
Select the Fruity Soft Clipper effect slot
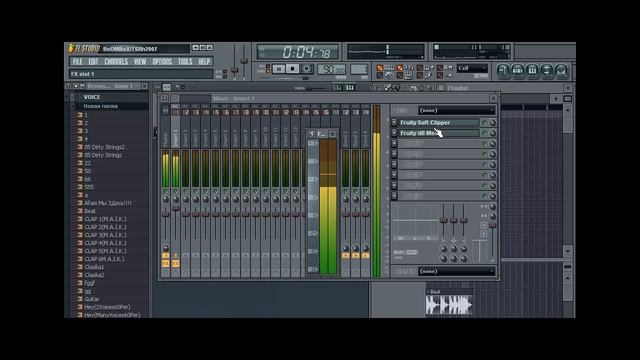(x=438, y=122)
